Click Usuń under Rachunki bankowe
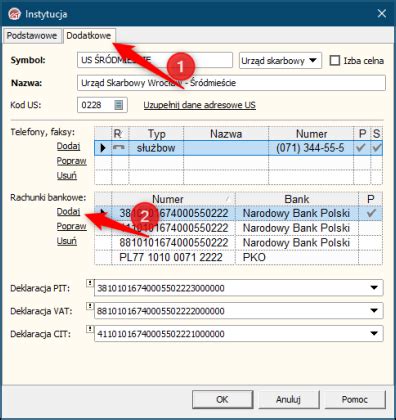396x420 pixels. (67, 241)
